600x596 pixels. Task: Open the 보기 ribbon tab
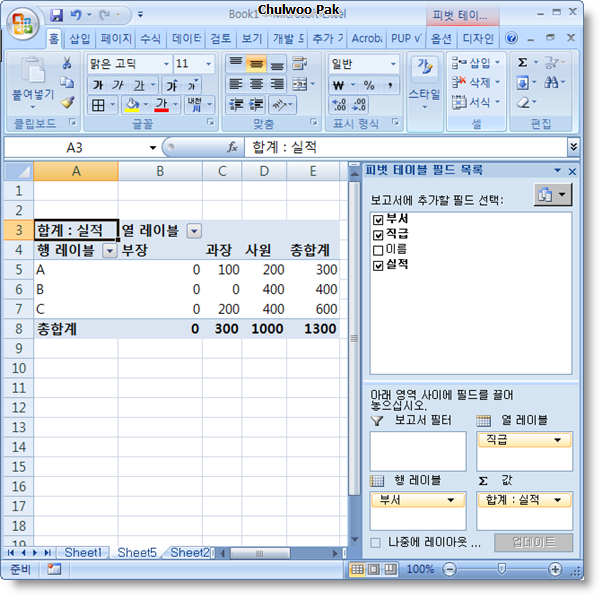point(252,38)
